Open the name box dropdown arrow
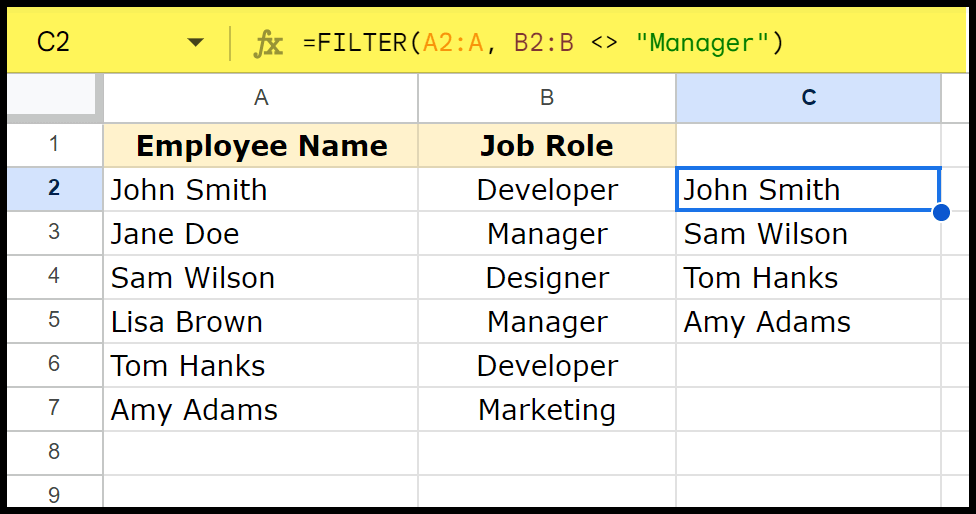 point(195,42)
